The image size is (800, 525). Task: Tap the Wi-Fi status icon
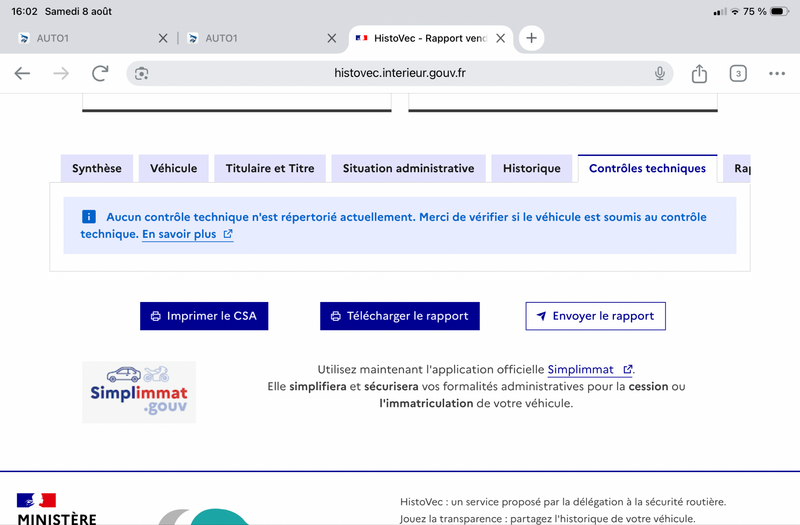point(735,11)
